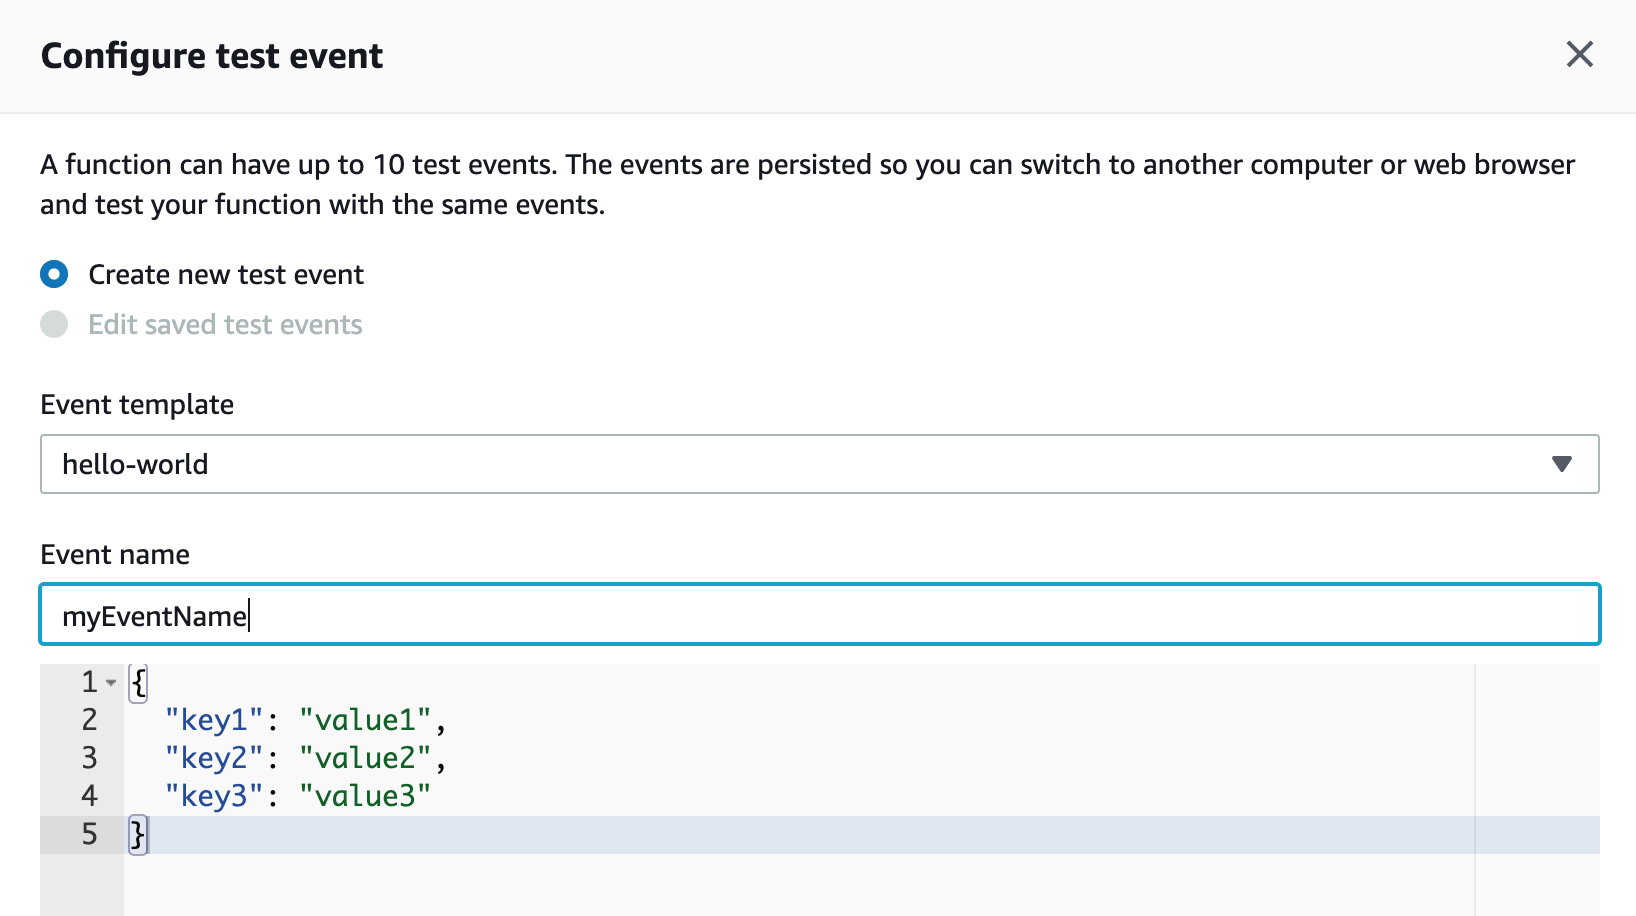Click the "value2" string in editor

pos(365,758)
